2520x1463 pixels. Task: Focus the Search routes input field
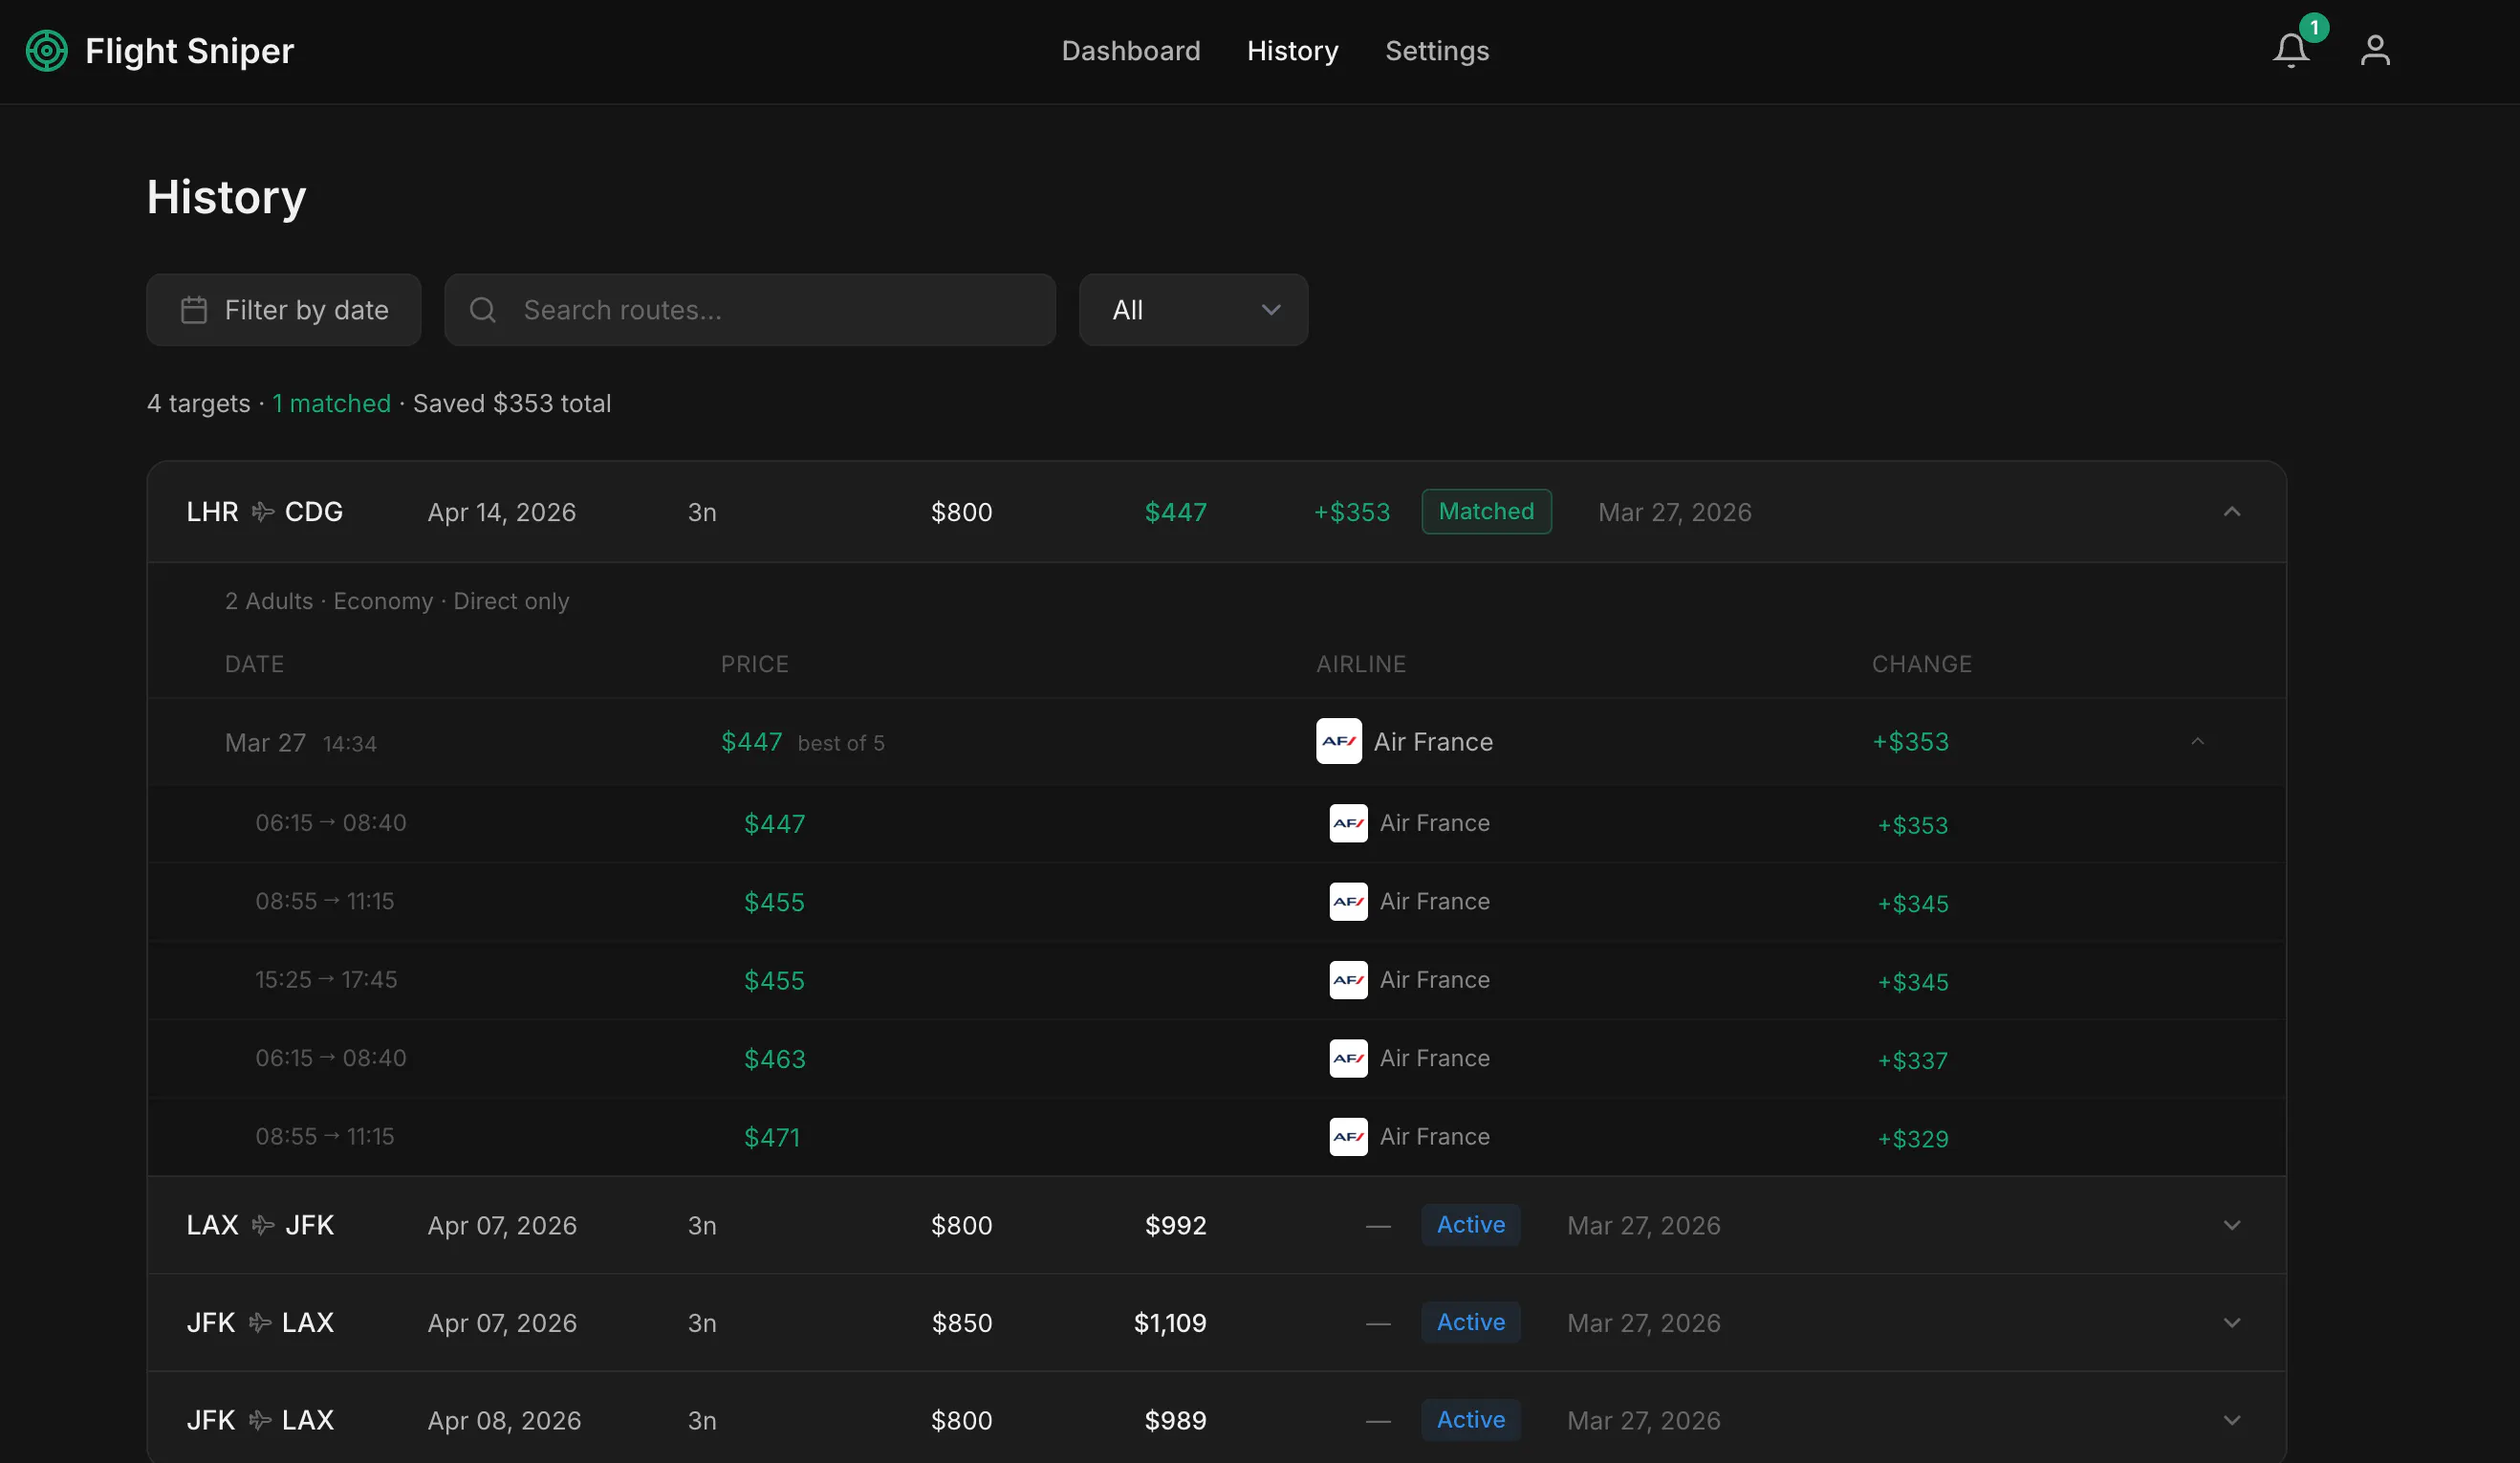750,310
